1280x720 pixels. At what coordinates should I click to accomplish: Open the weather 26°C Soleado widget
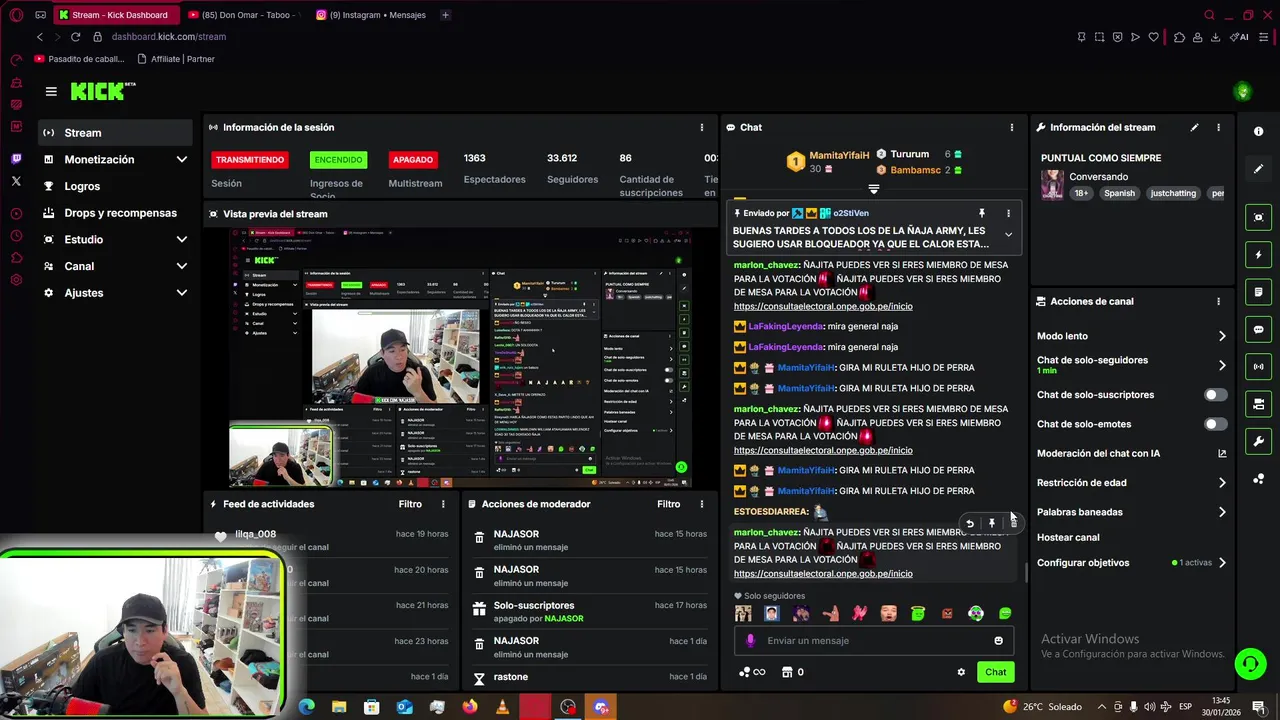[1042, 707]
